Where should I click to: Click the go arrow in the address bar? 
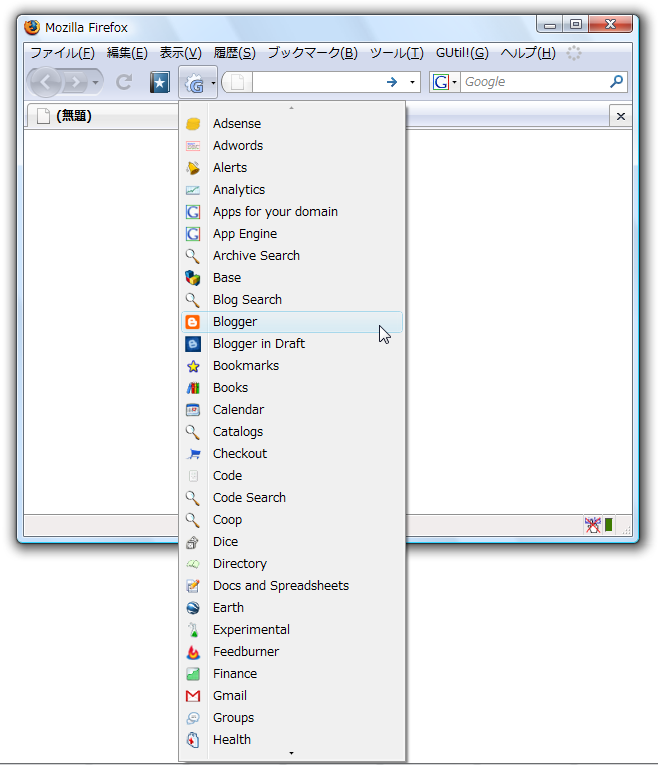tap(392, 82)
